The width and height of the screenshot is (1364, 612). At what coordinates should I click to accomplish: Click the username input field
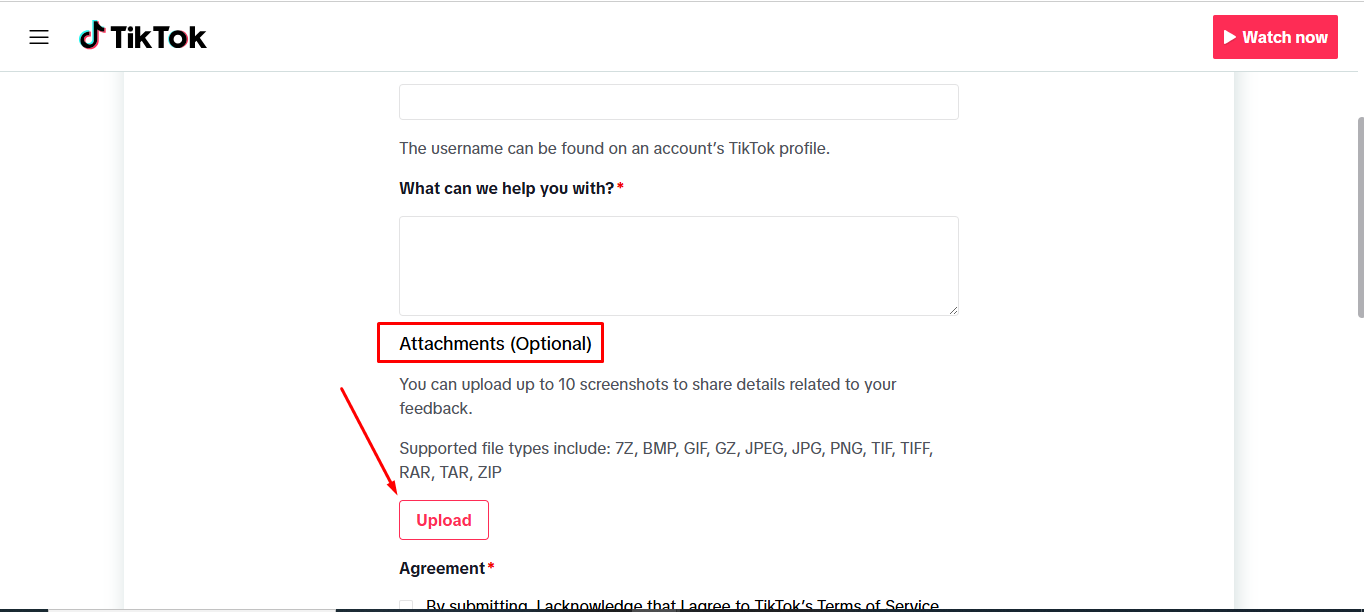[x=678, y=101]
